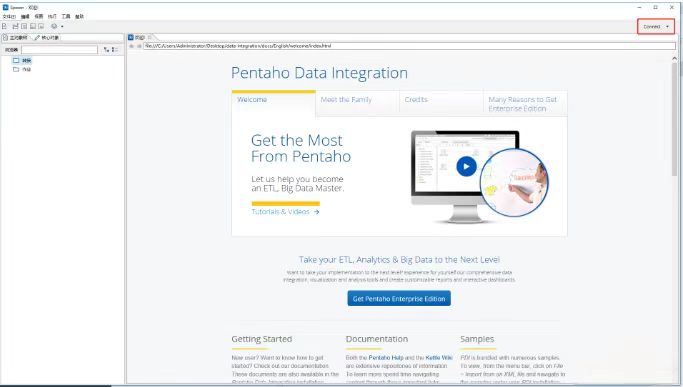
Task: Click the tree search input field
Action: coord(60,50)
